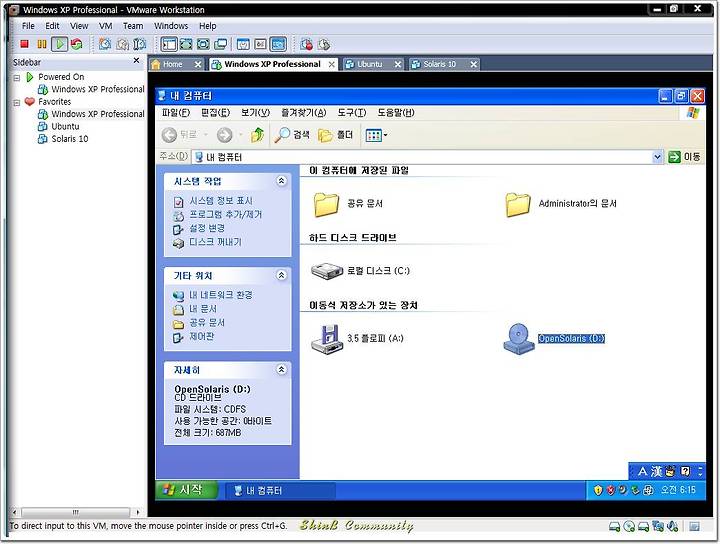This screenshot has width=720, height=544.
Task: Collapse the 시스템 작업 panel
Action: 281,181
